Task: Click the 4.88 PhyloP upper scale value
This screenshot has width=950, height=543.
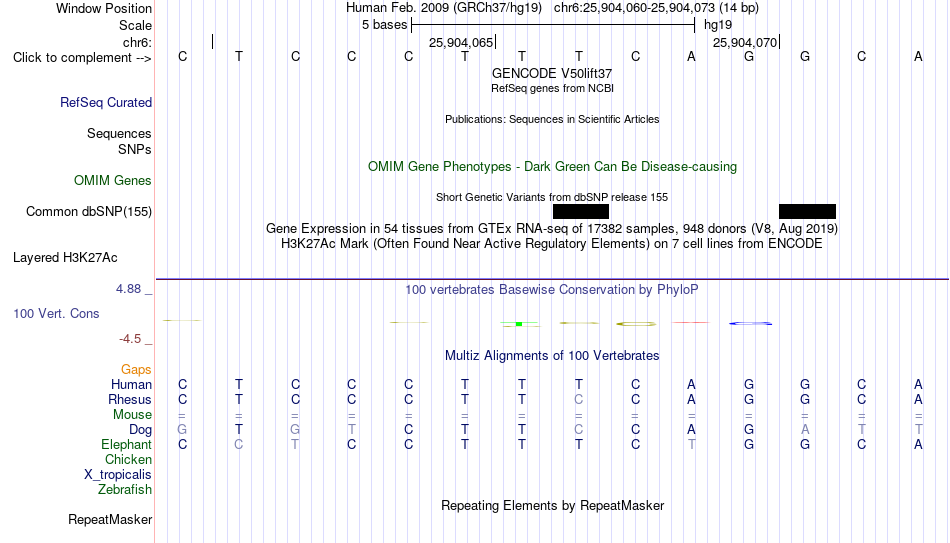Action: click(129, 289)
